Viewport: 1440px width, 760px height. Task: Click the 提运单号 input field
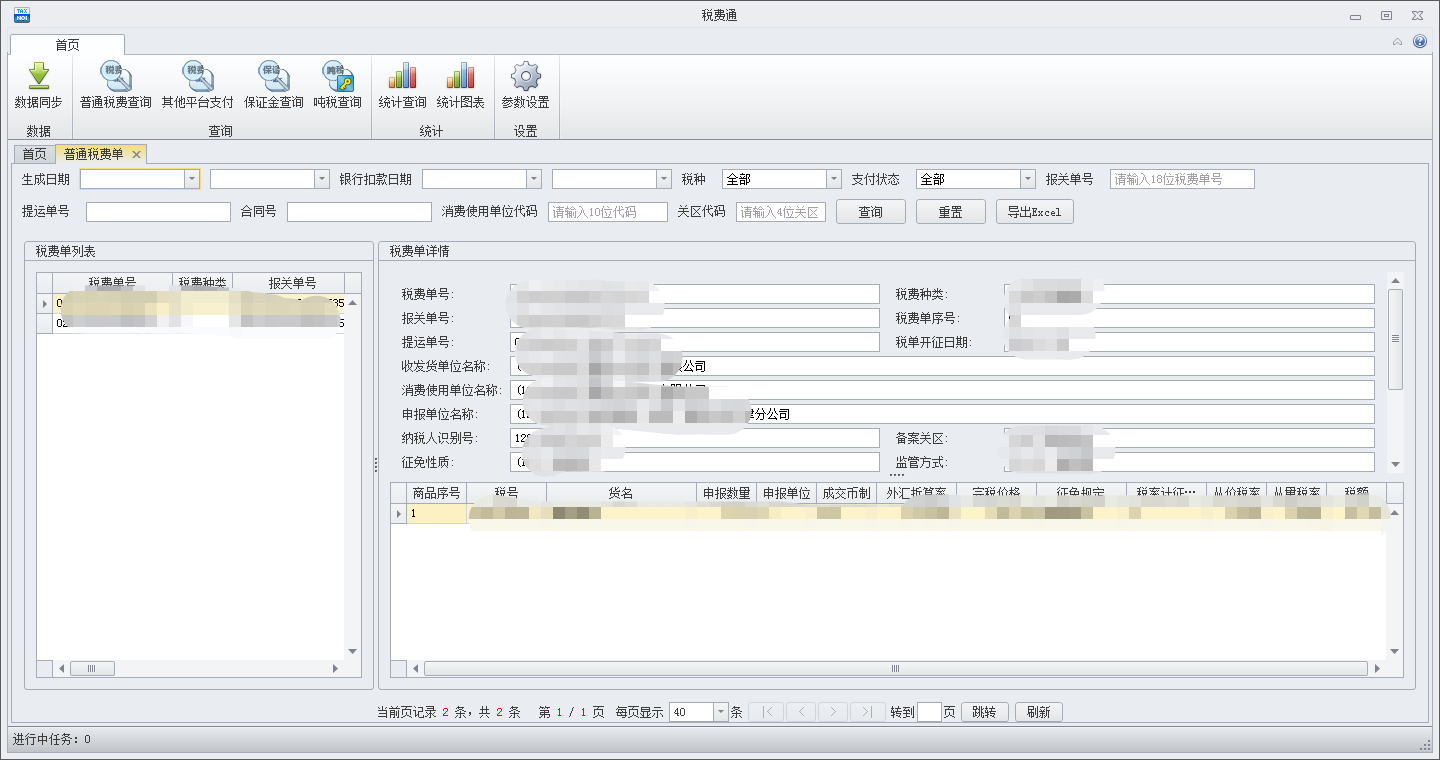click(x=158, y=212)
